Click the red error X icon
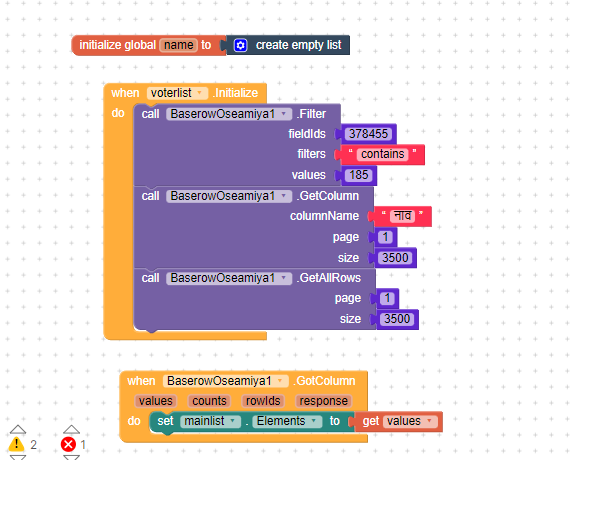Screen dimensions: 612x508 pyautogui.click(x=68, y=444)
